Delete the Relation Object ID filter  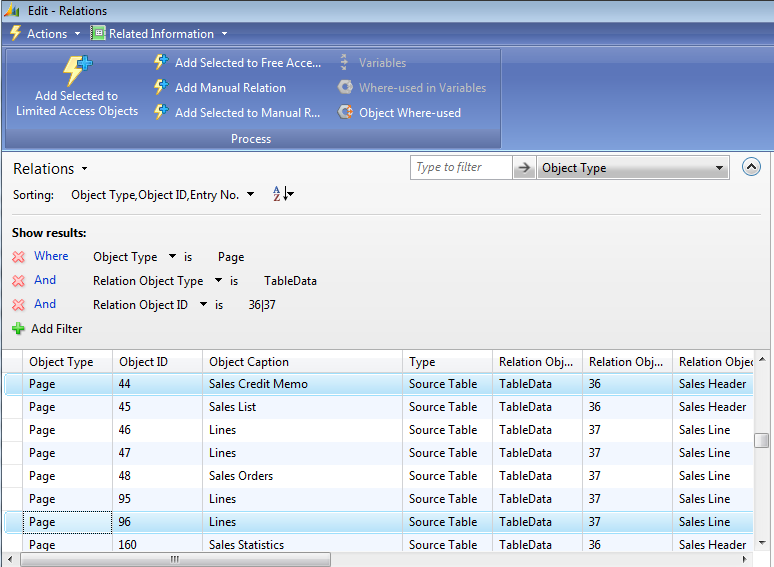[18, 305]
